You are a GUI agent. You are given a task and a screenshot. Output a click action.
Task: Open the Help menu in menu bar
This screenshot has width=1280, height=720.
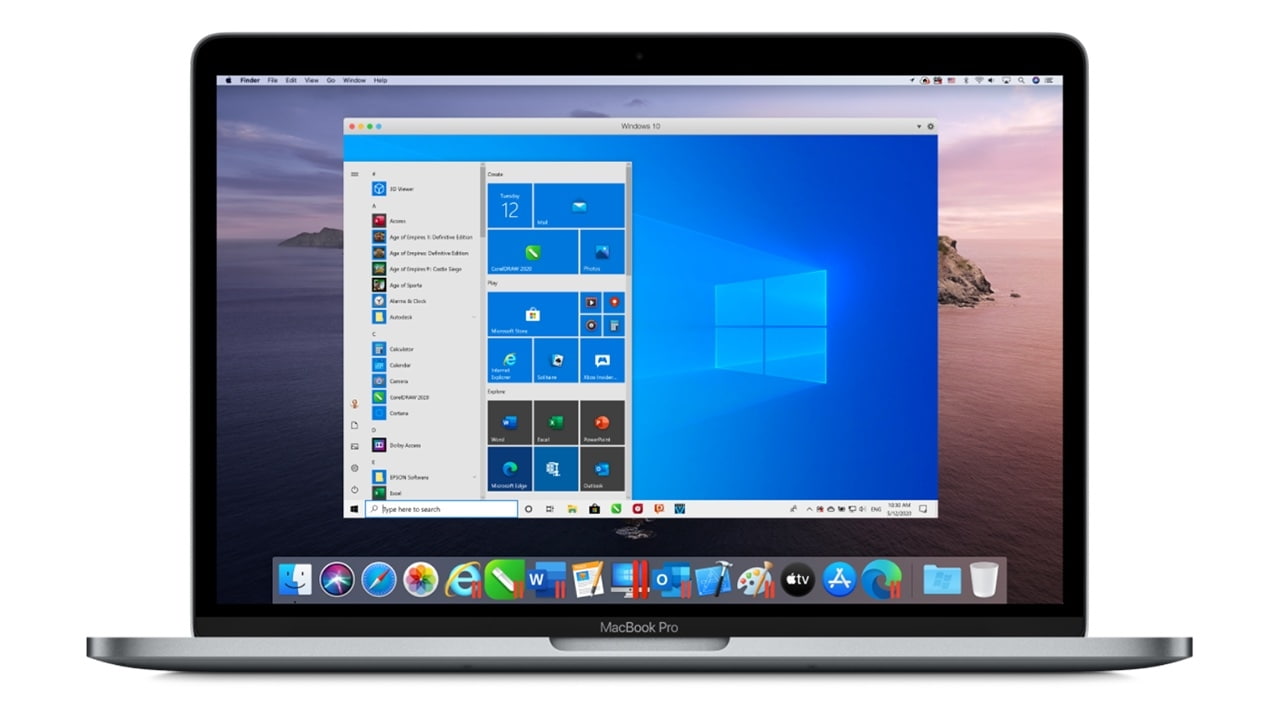[x=380, y=80]
